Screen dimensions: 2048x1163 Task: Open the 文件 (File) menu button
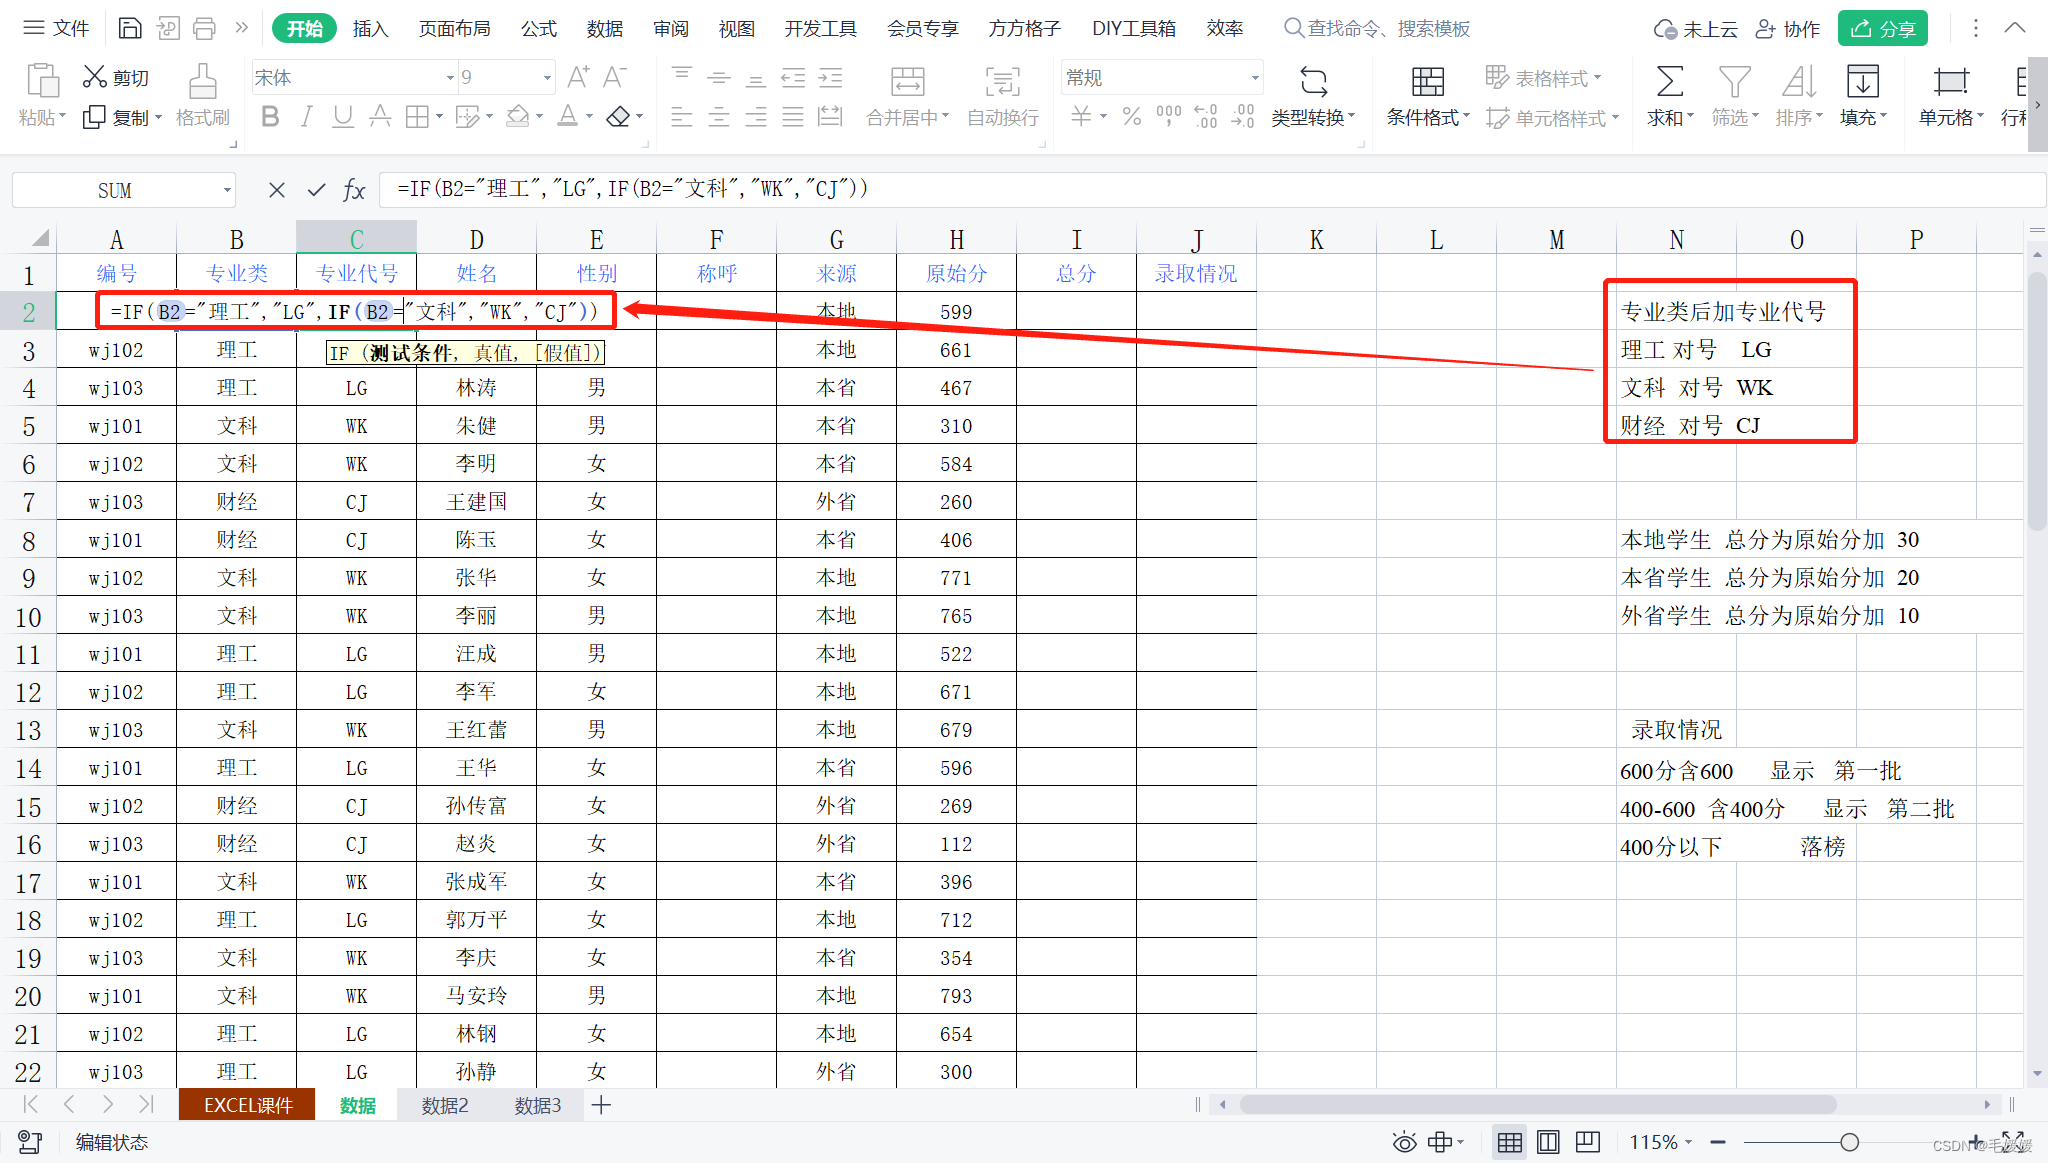click(x=56, y=28)
